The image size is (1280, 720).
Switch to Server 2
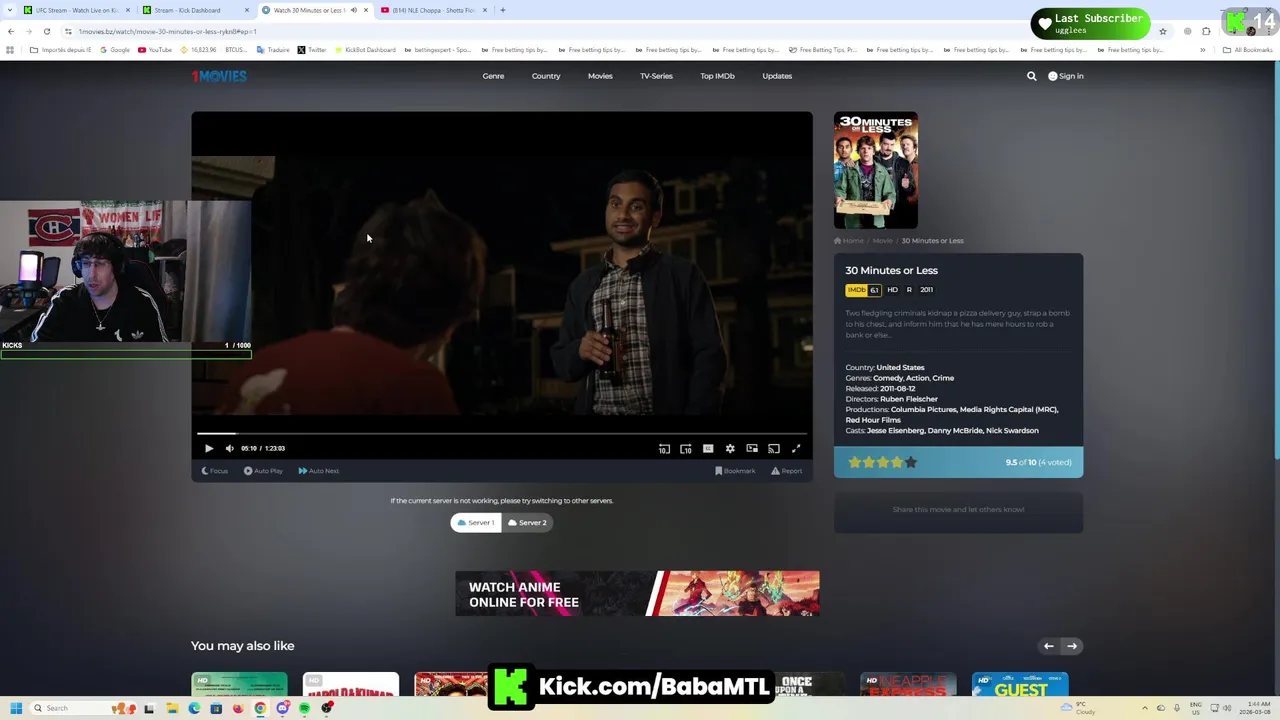click(x=527, y=523)
